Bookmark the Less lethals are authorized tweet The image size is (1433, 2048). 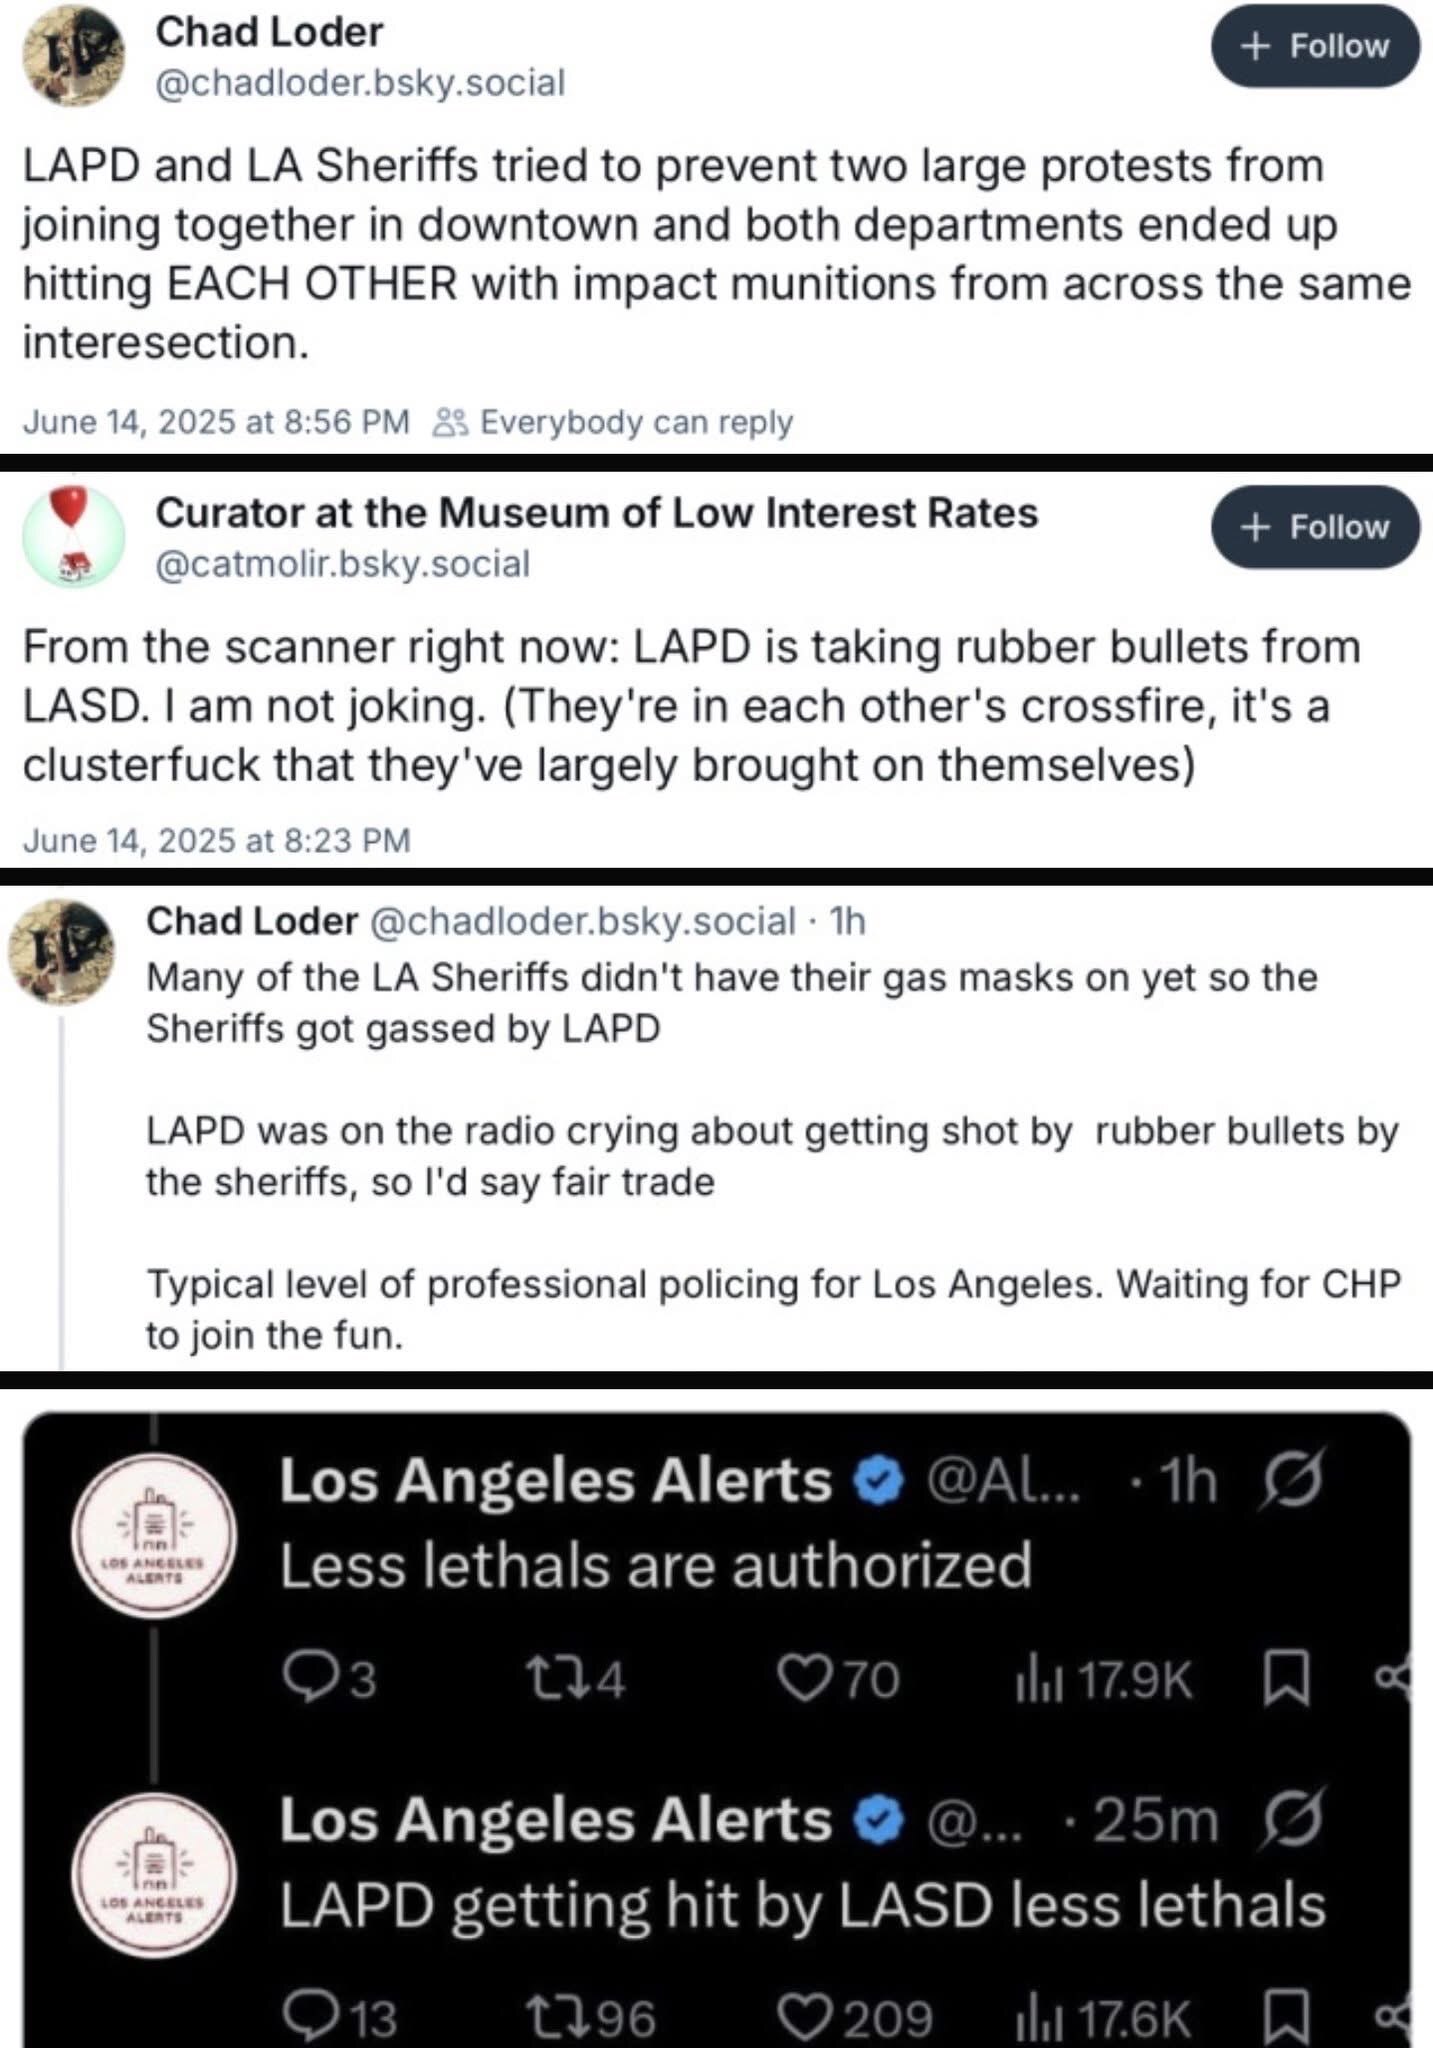pyautogui.click(x=1287, y=1678)
